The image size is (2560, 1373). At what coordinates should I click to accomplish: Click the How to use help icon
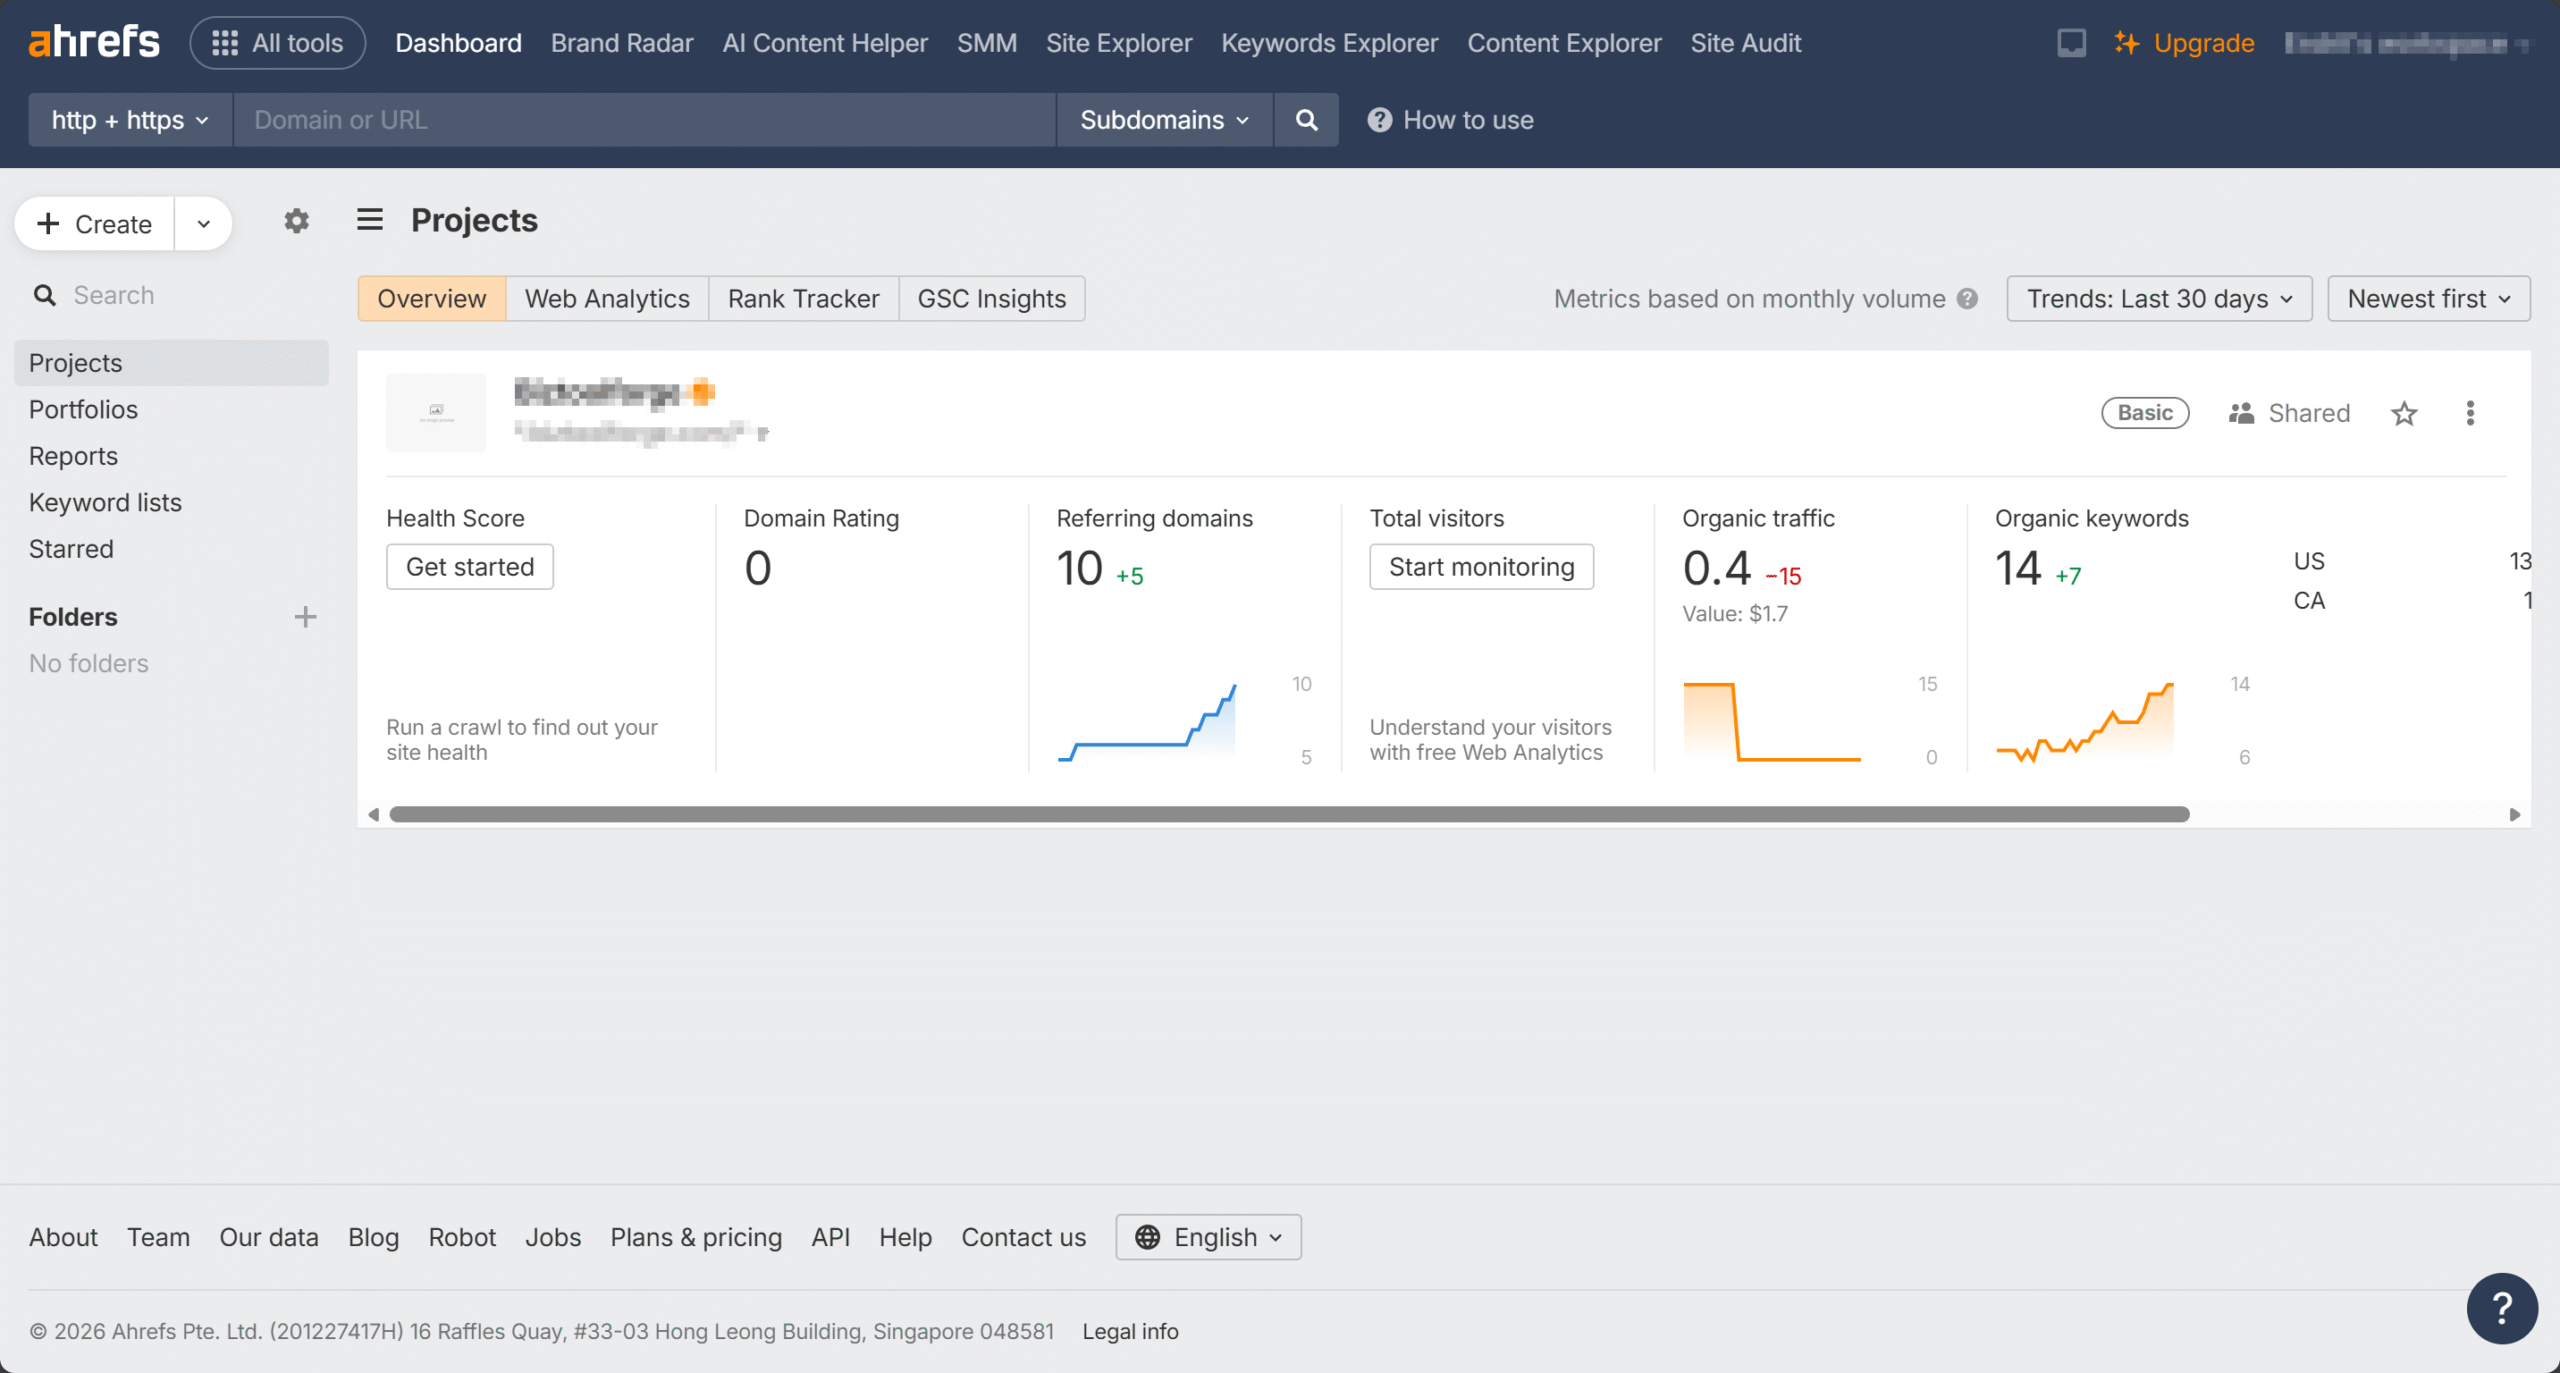tap(1379, 119)
